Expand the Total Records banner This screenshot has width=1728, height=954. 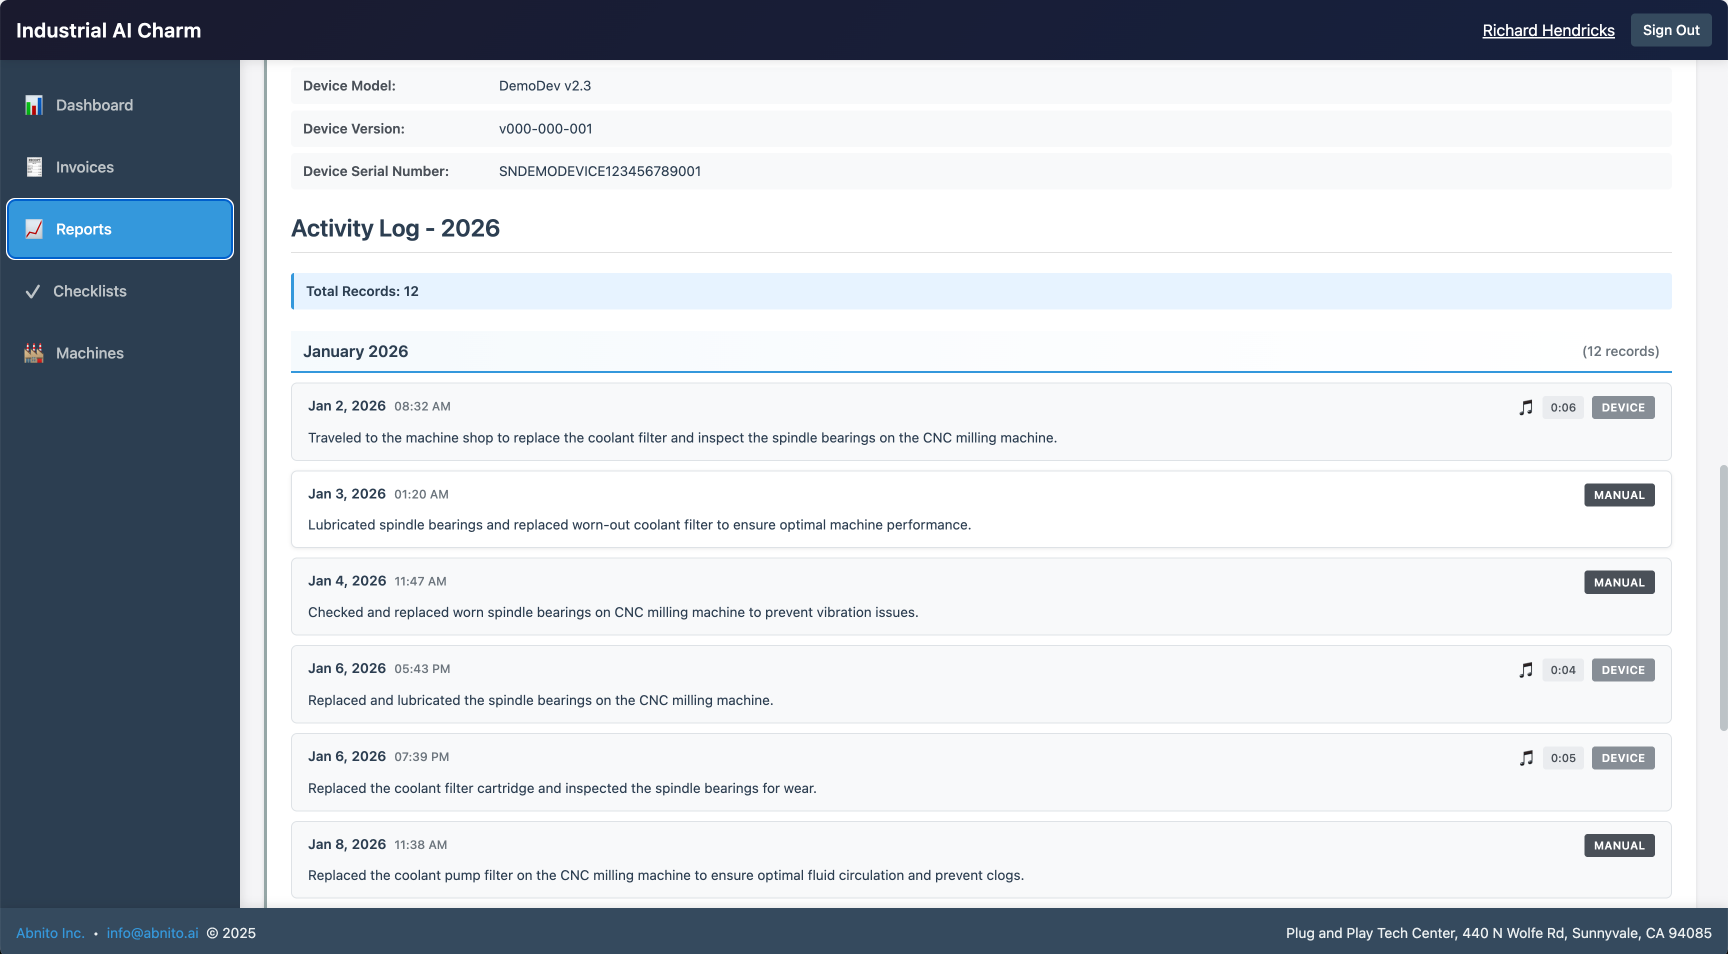362,291
